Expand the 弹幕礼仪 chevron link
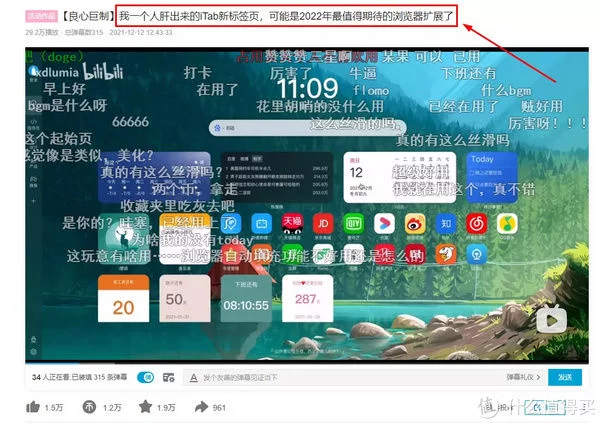This screenshot has height=424, width=600. (523, 377)
